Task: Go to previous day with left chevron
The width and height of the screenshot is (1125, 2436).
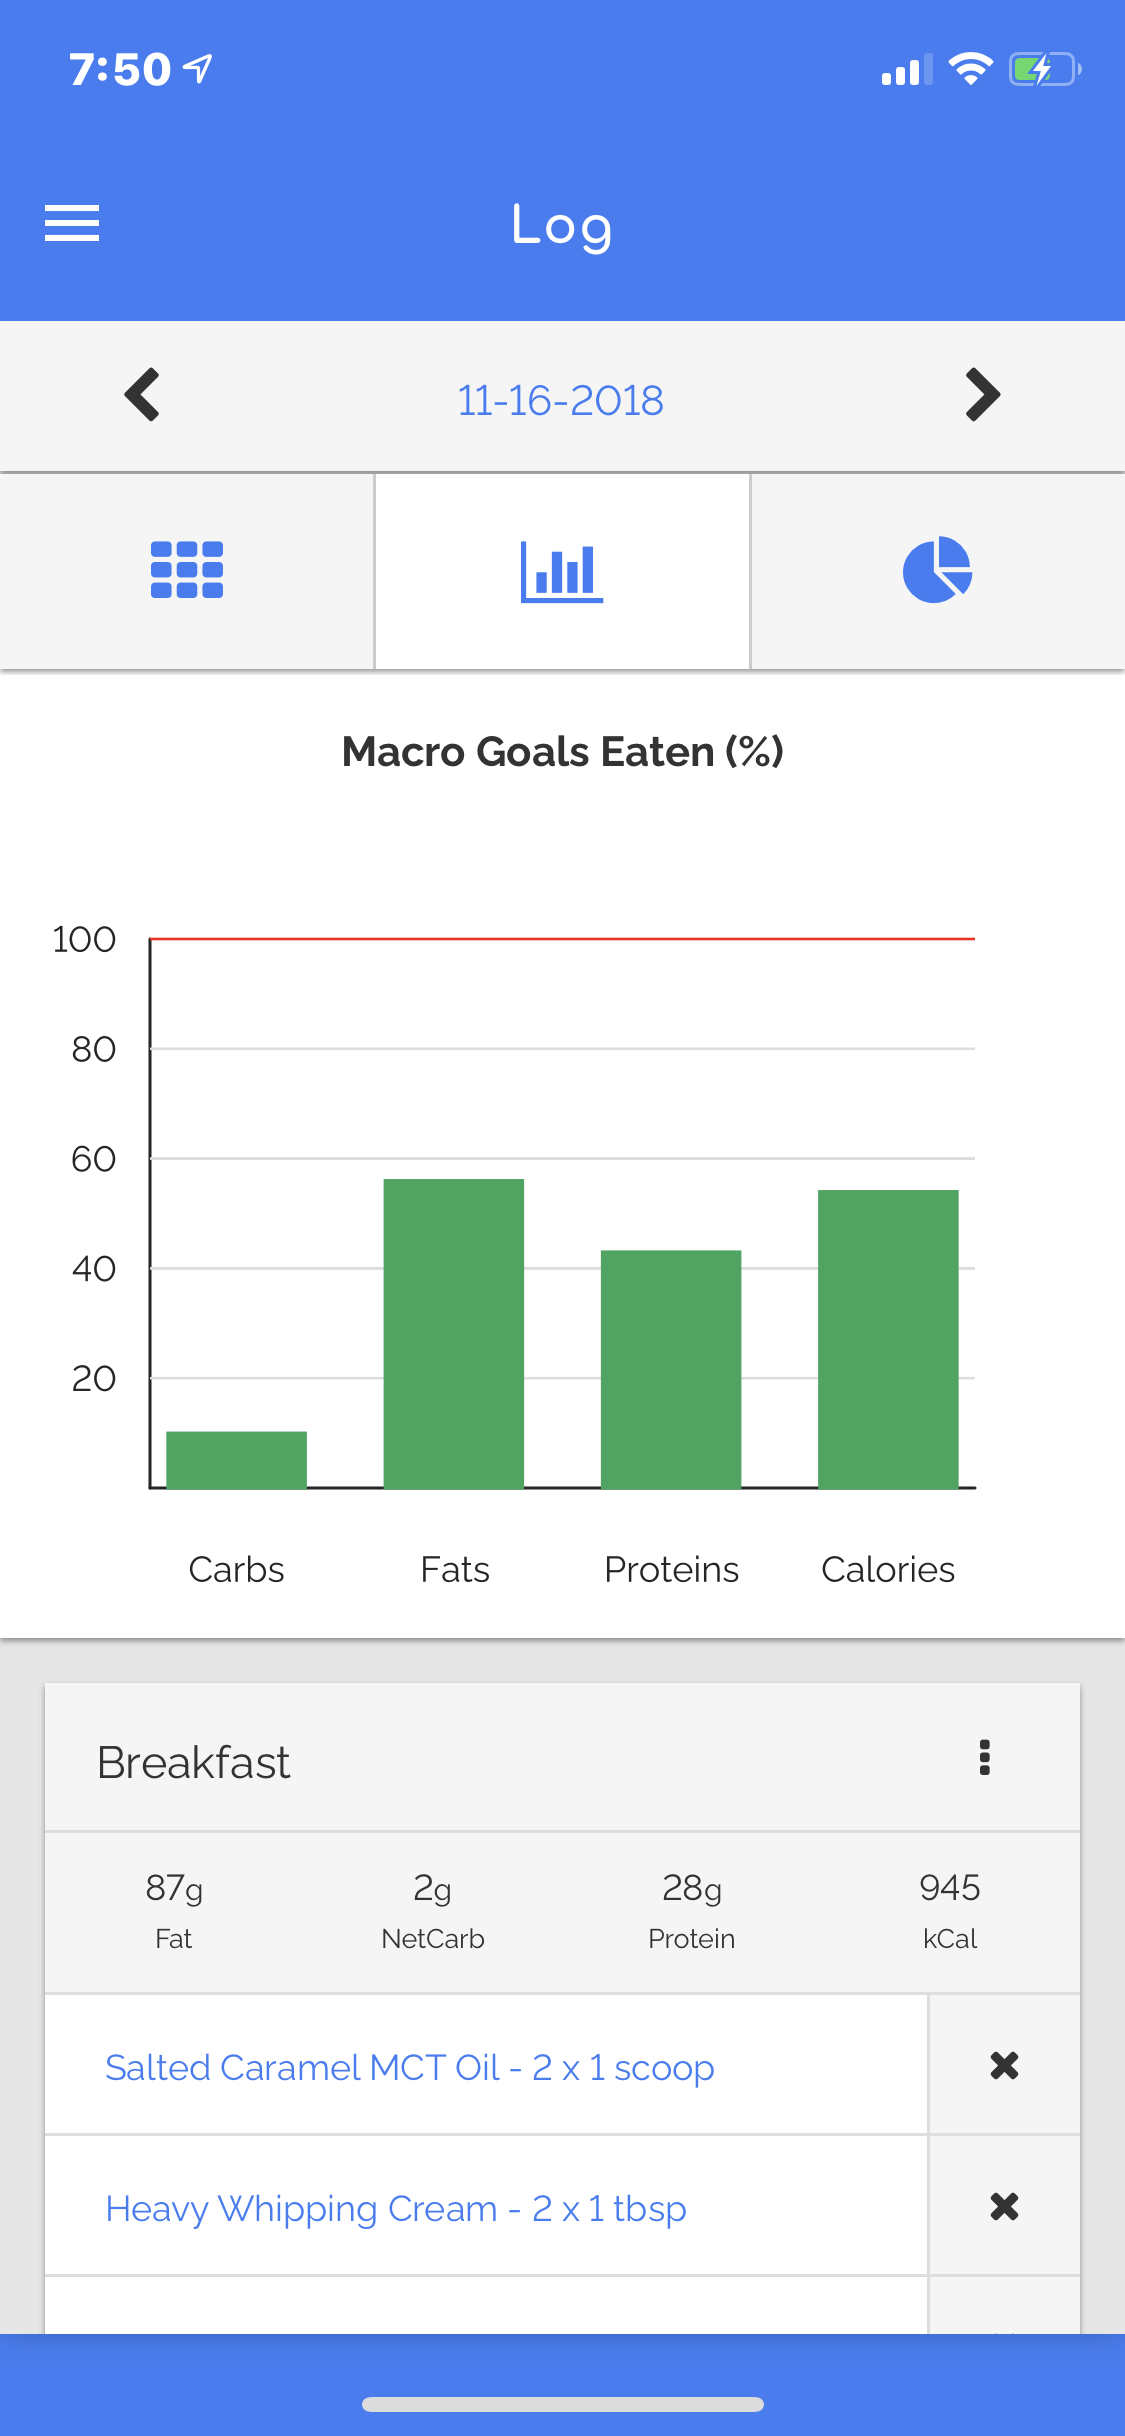Action: (x=142, y=395)
